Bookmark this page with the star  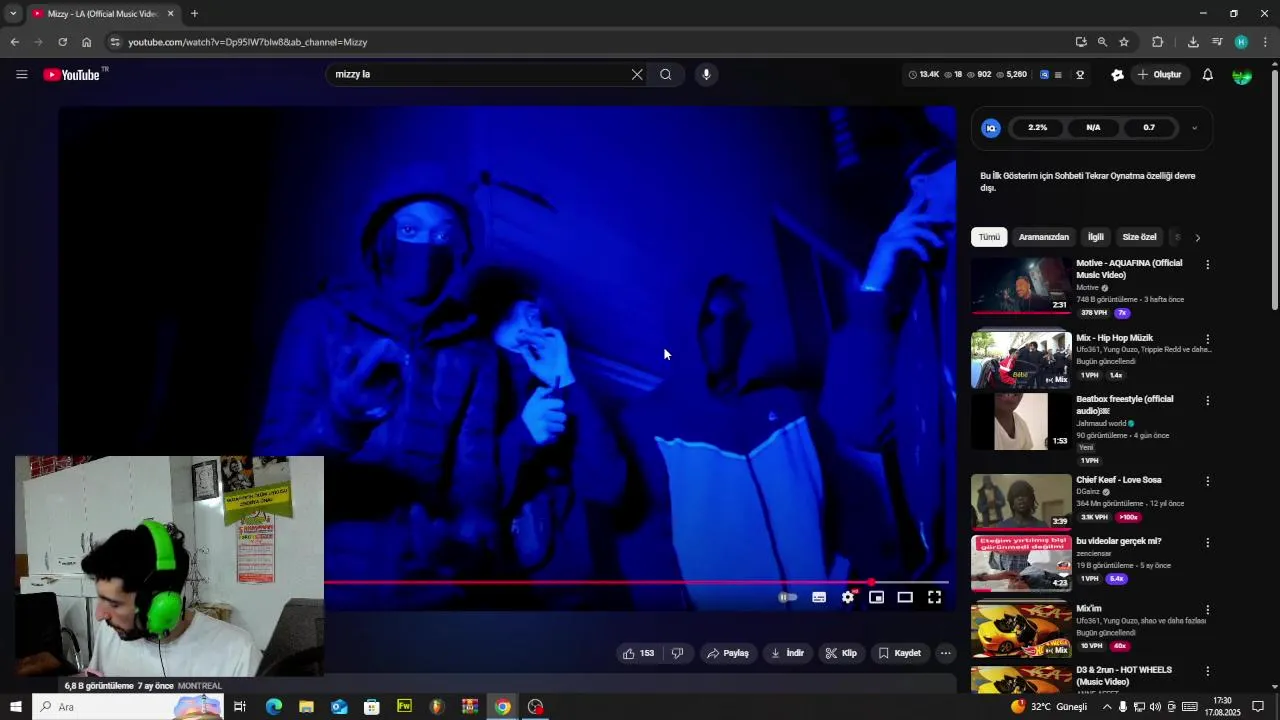coord(1124,42)
